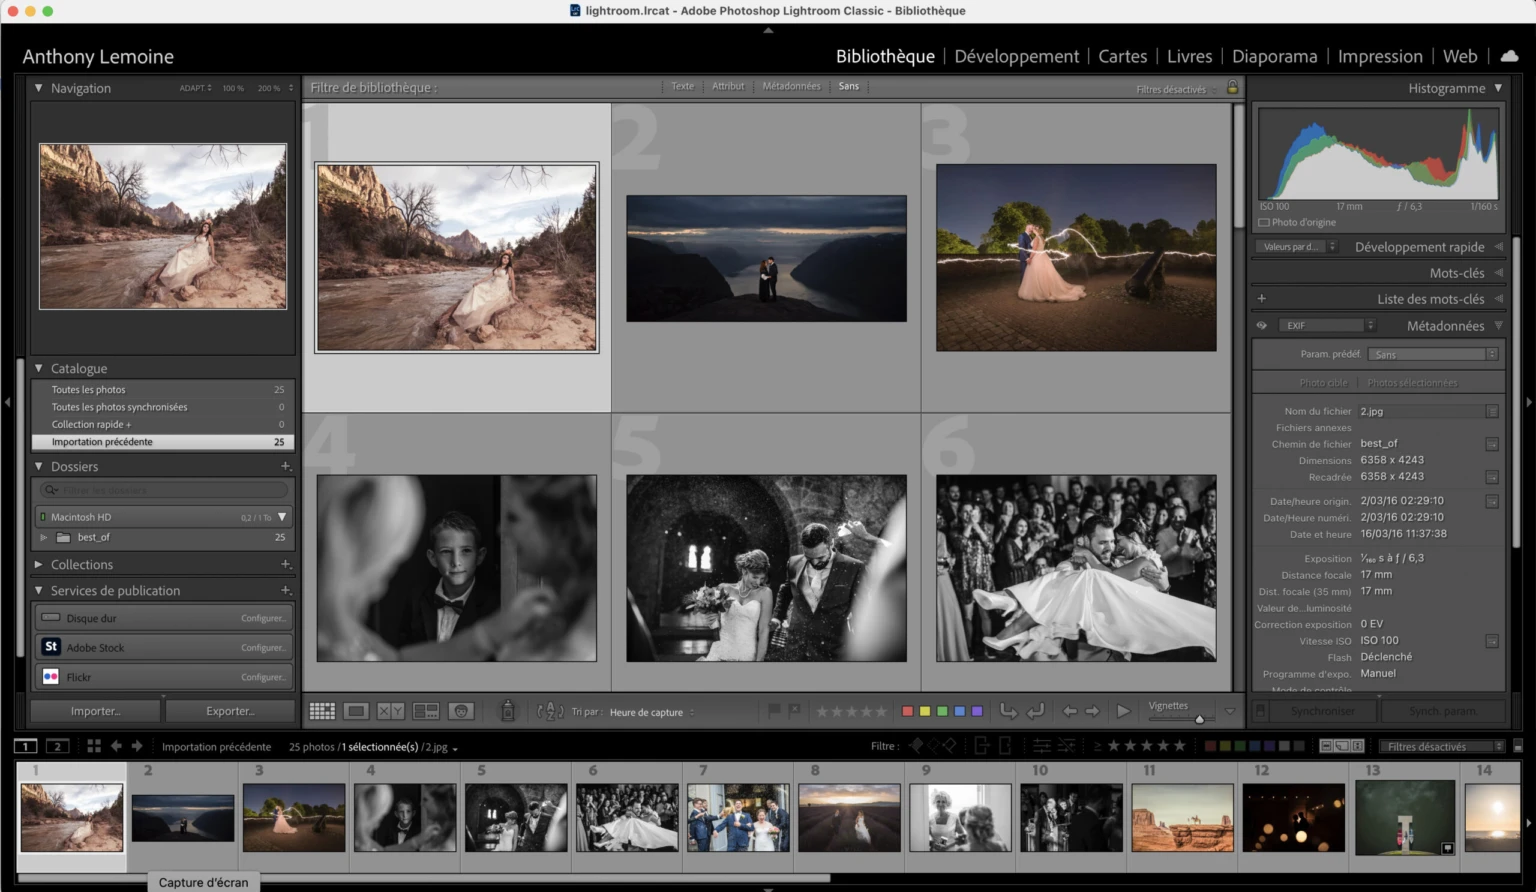1536x892 pixels.
Task: Select next photo with right arrow icon
Action: click(1092, 711)
